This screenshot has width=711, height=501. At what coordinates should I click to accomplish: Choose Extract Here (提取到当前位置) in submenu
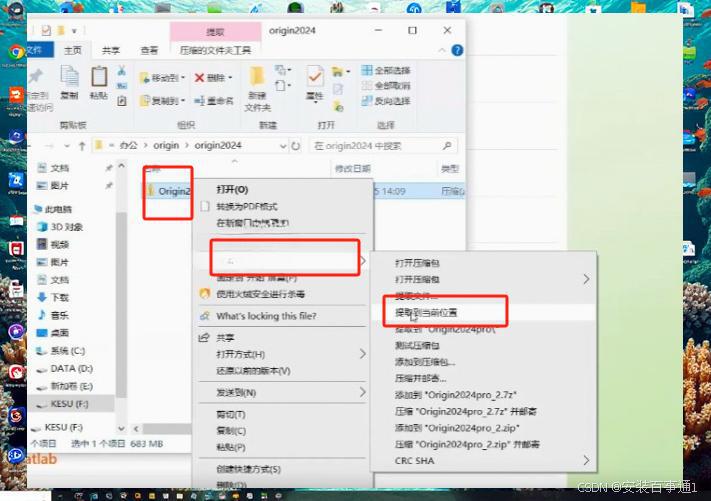[426, 312]
